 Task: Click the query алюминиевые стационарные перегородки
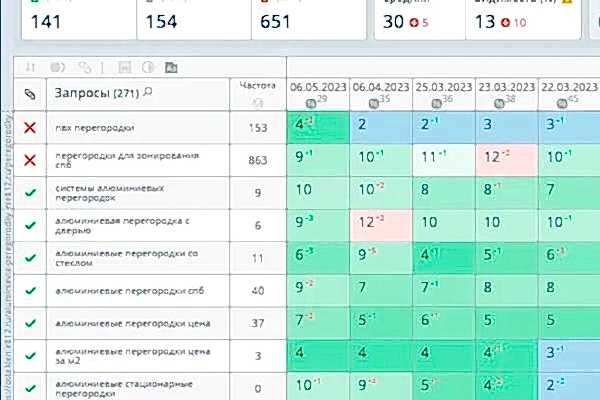(x=124, y=389)
